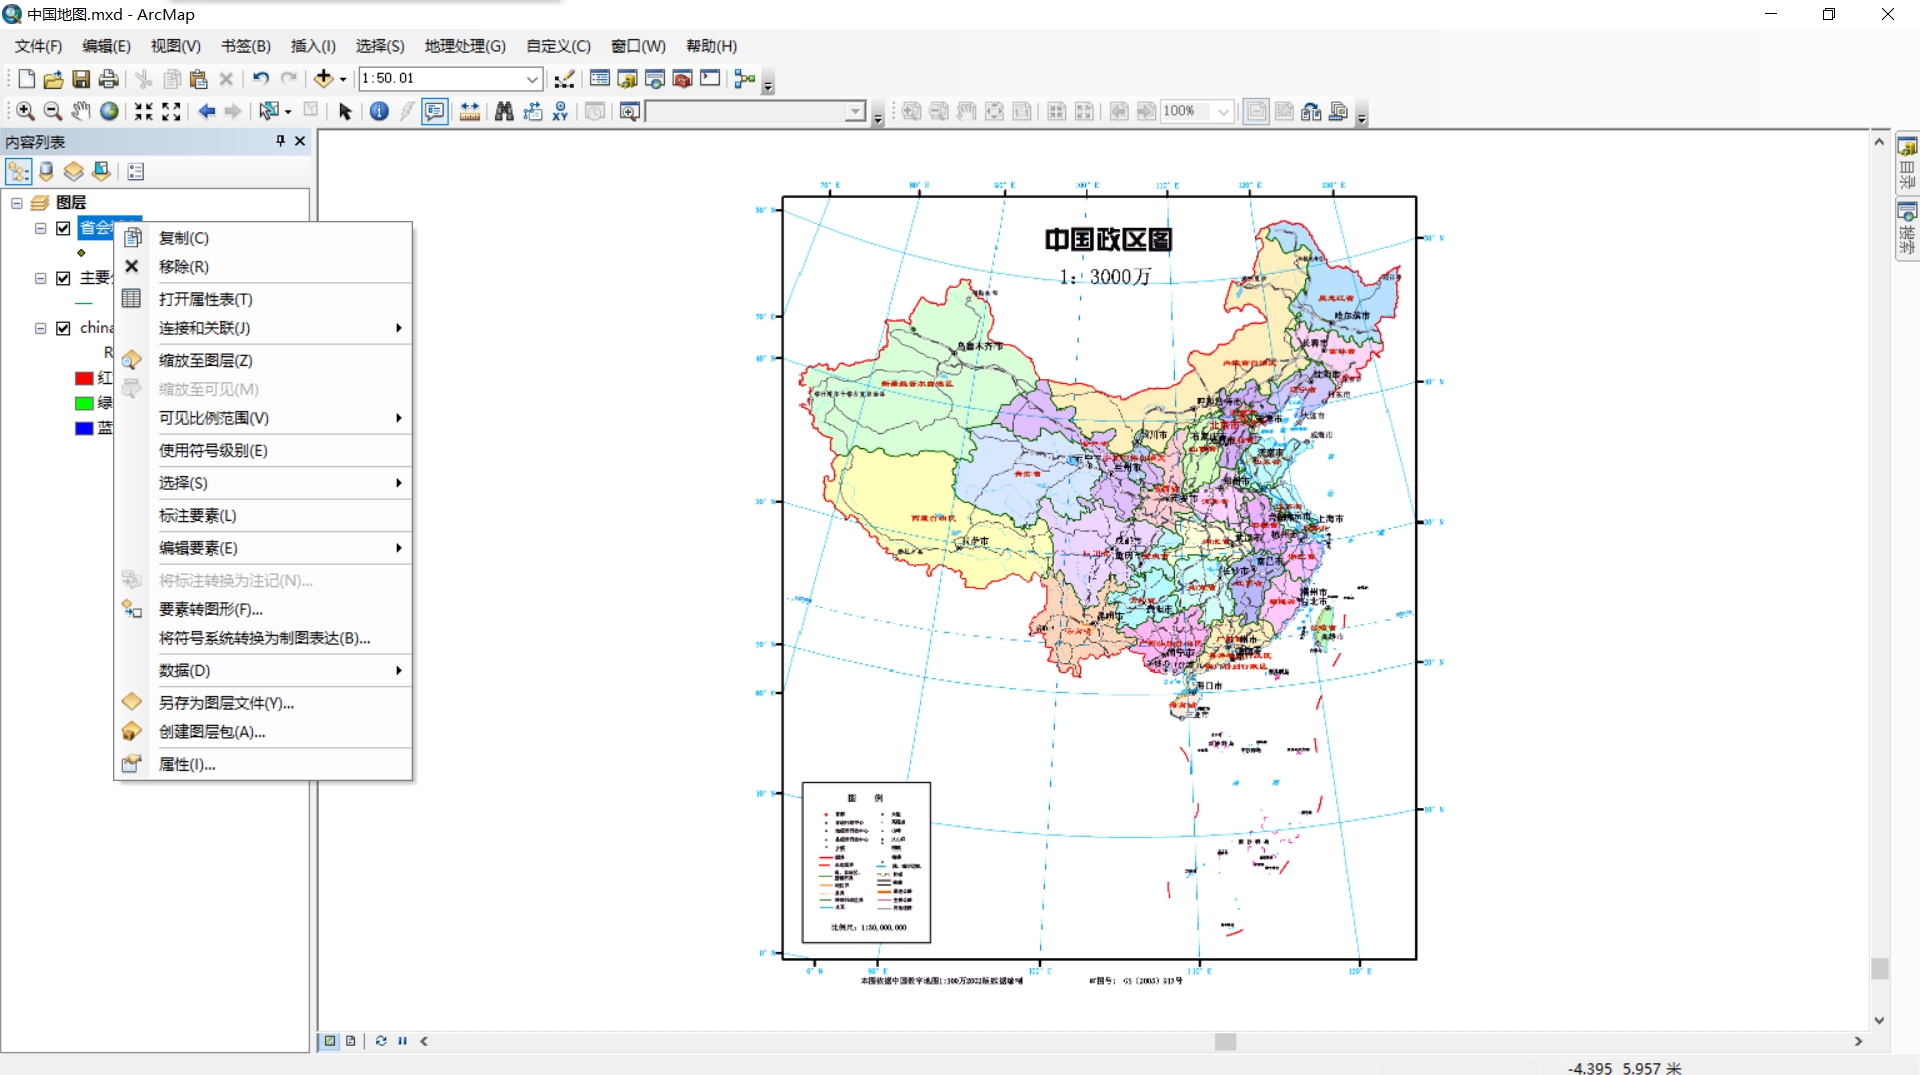Switch to List By Drawing Order

coord(18,172)
